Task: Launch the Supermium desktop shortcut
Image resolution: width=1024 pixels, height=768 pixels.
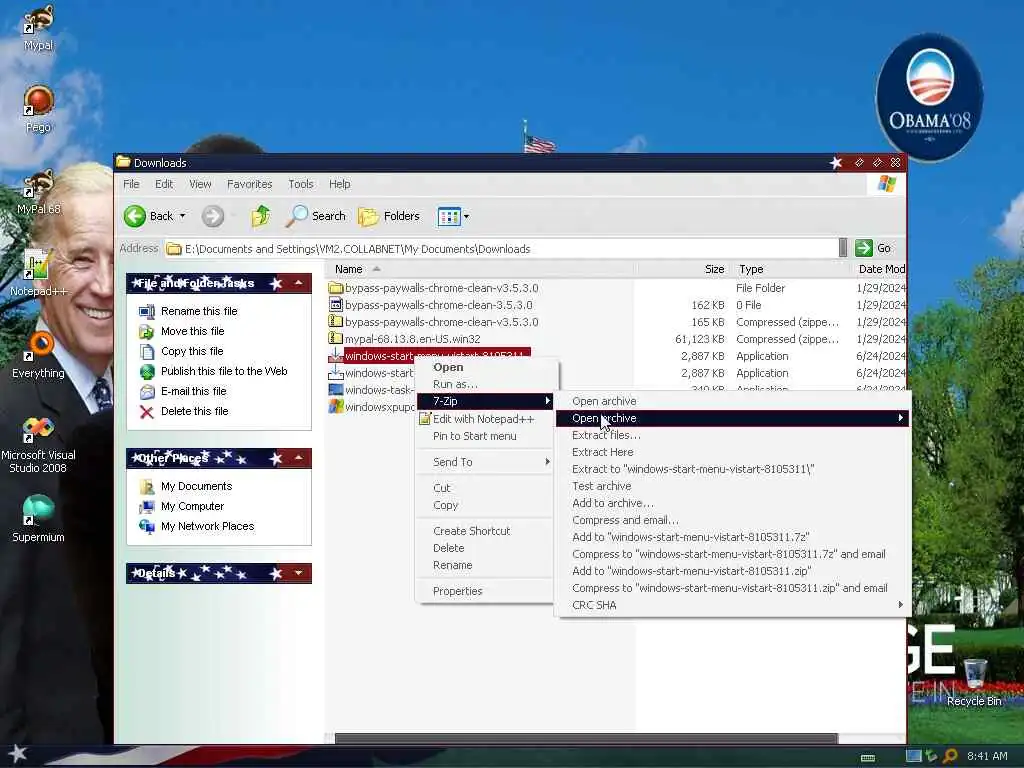Action: tap(39, 519)
